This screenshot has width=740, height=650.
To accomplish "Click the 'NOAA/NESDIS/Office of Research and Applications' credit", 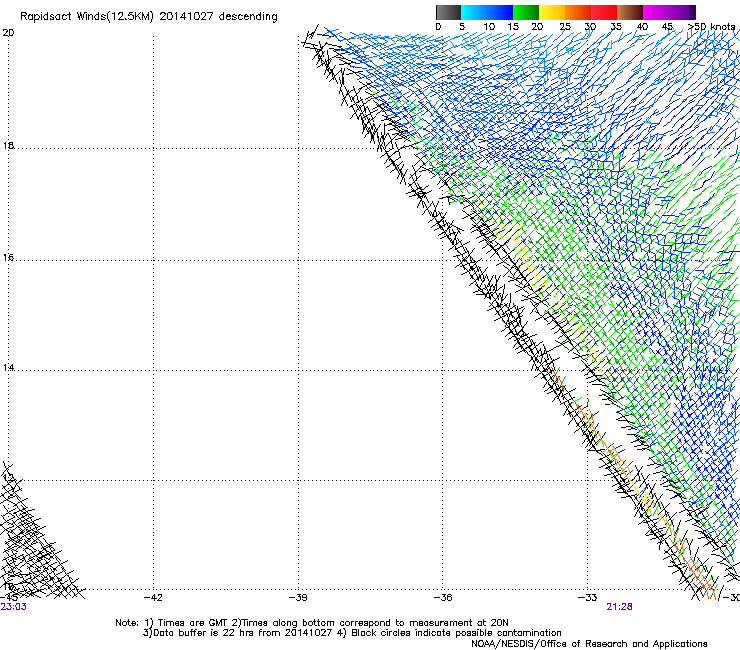I will (589, 644).
